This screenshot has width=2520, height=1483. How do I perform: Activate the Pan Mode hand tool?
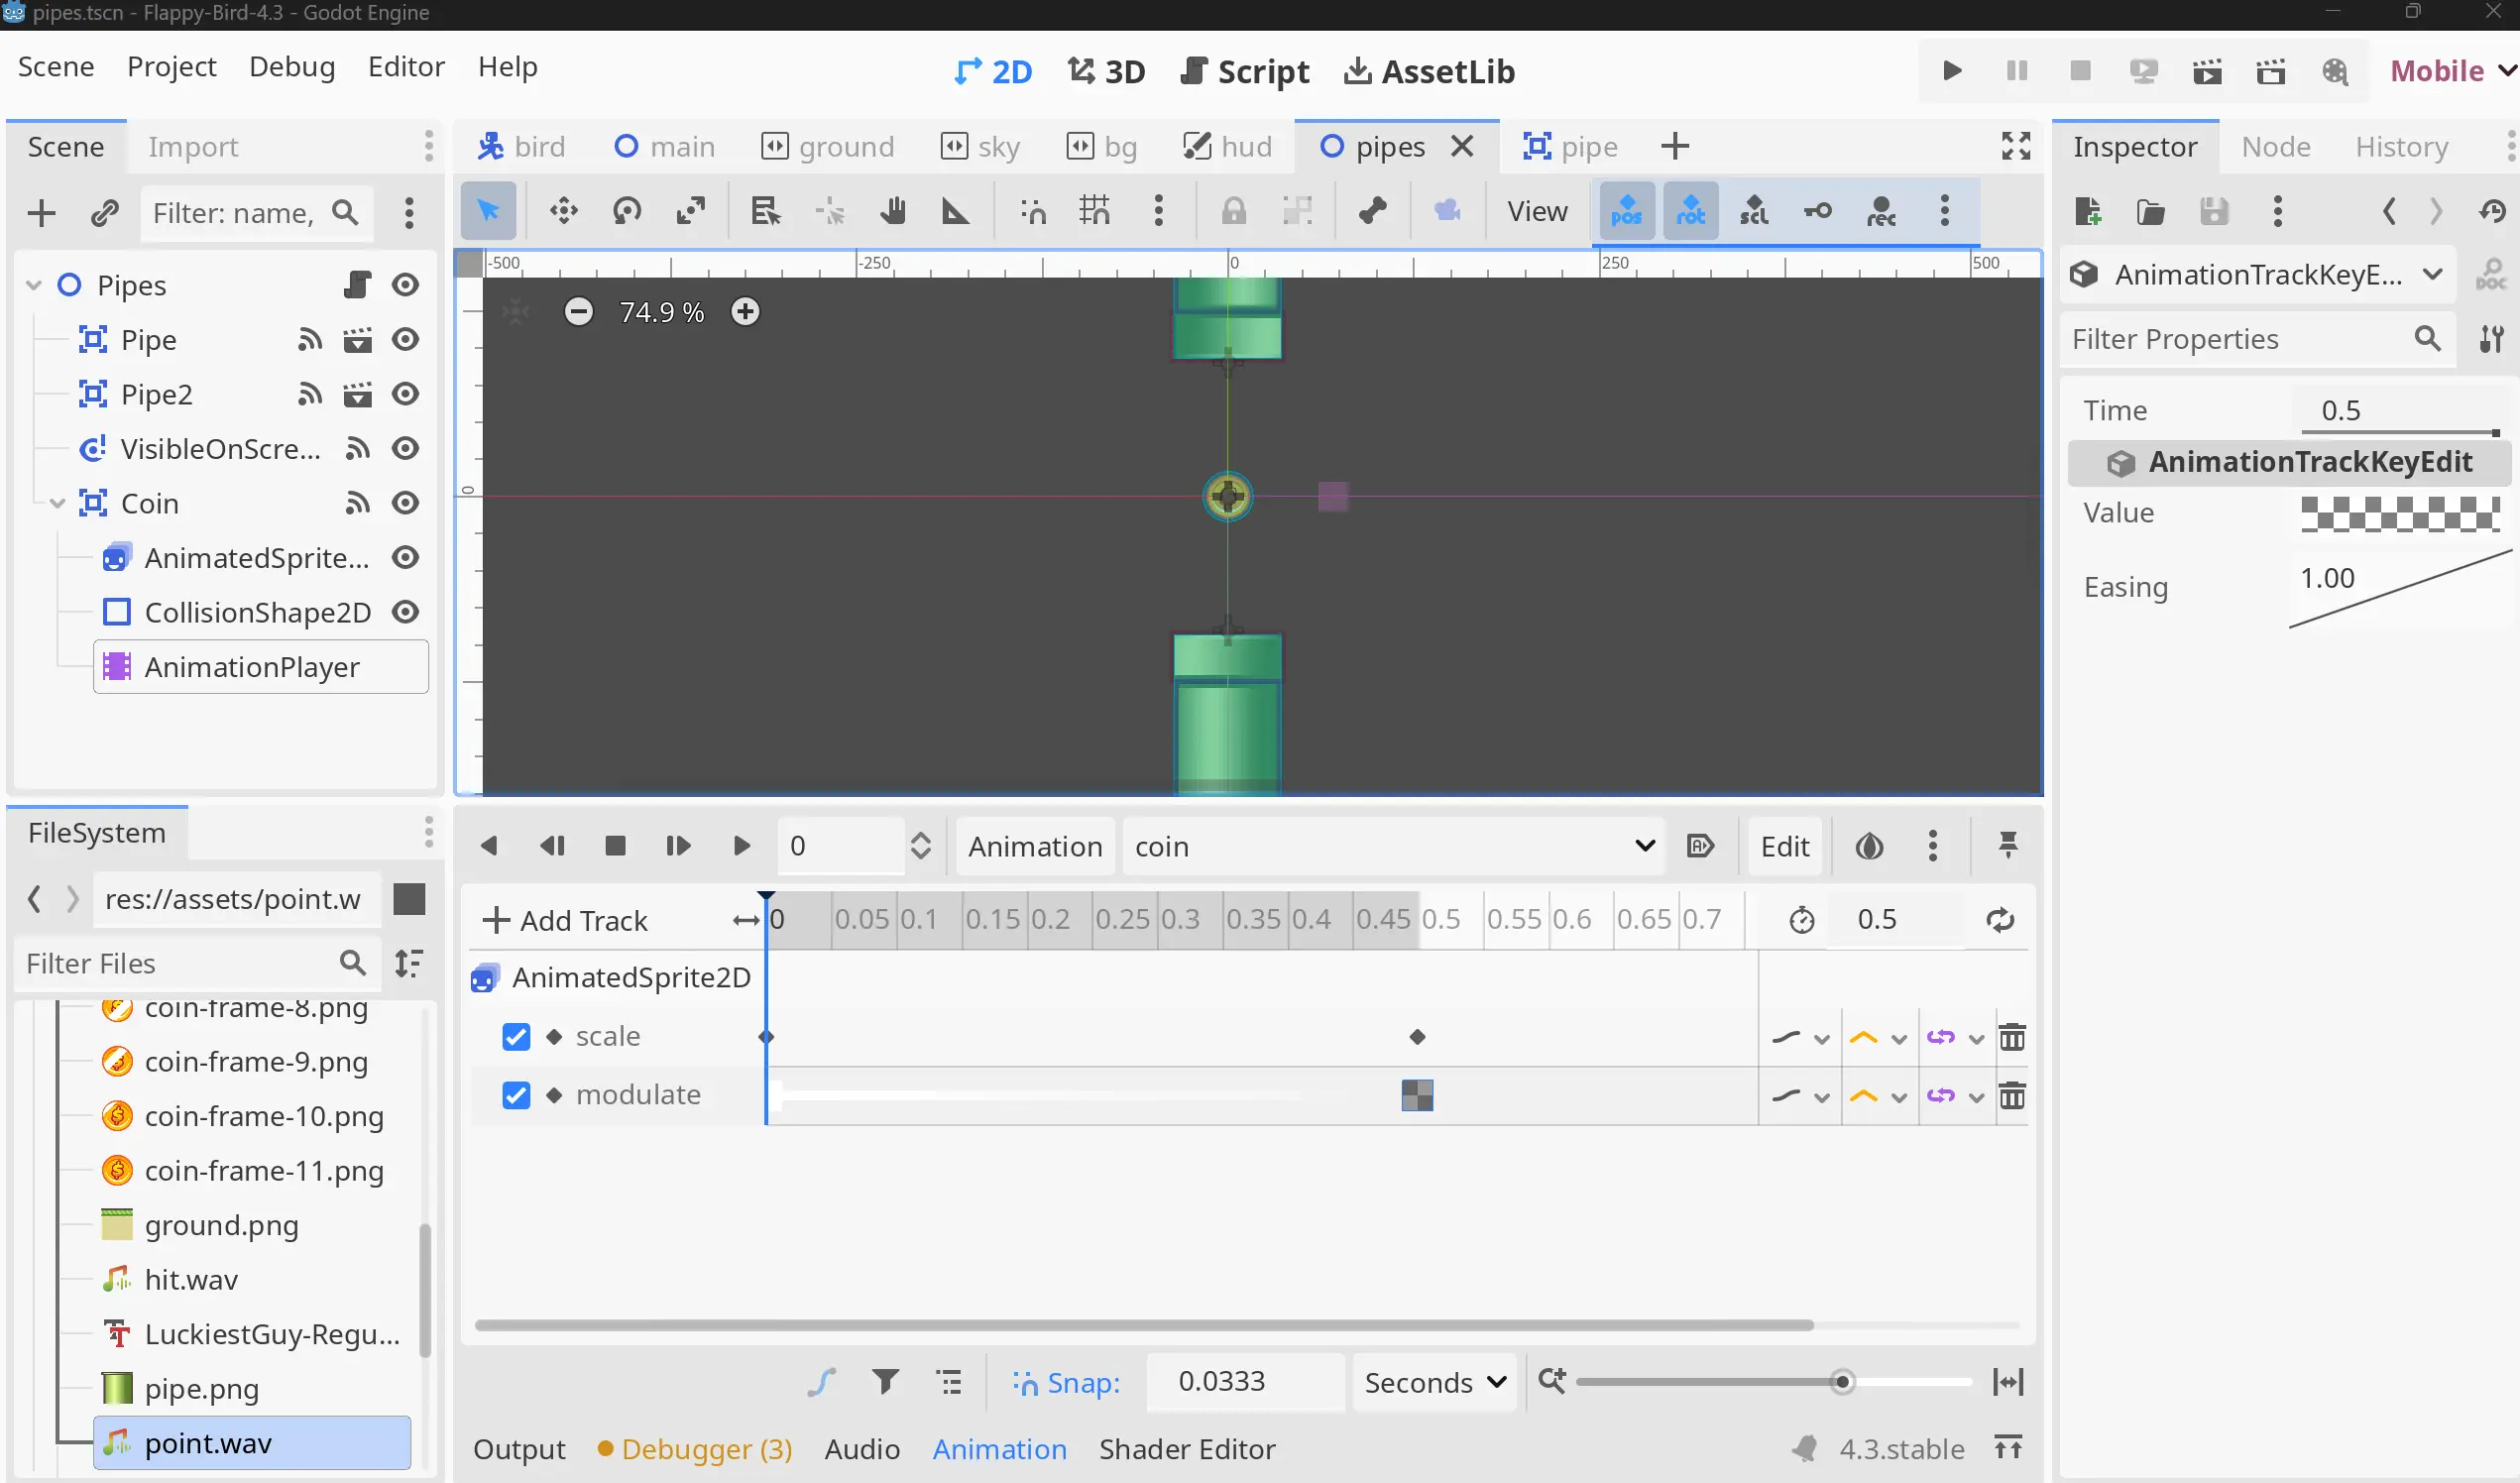pyautogui.click(x=892, y=211)
